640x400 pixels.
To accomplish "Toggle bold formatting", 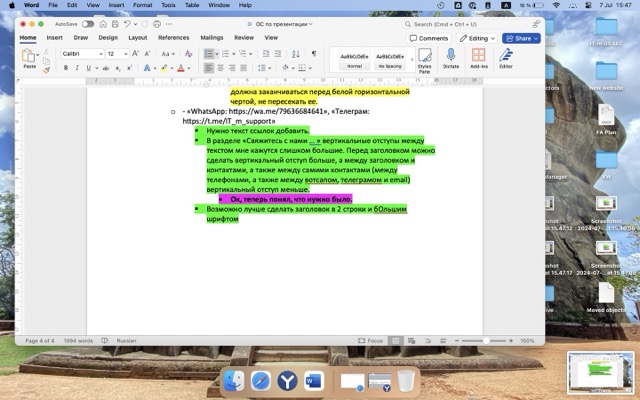I will click(65, 68).
